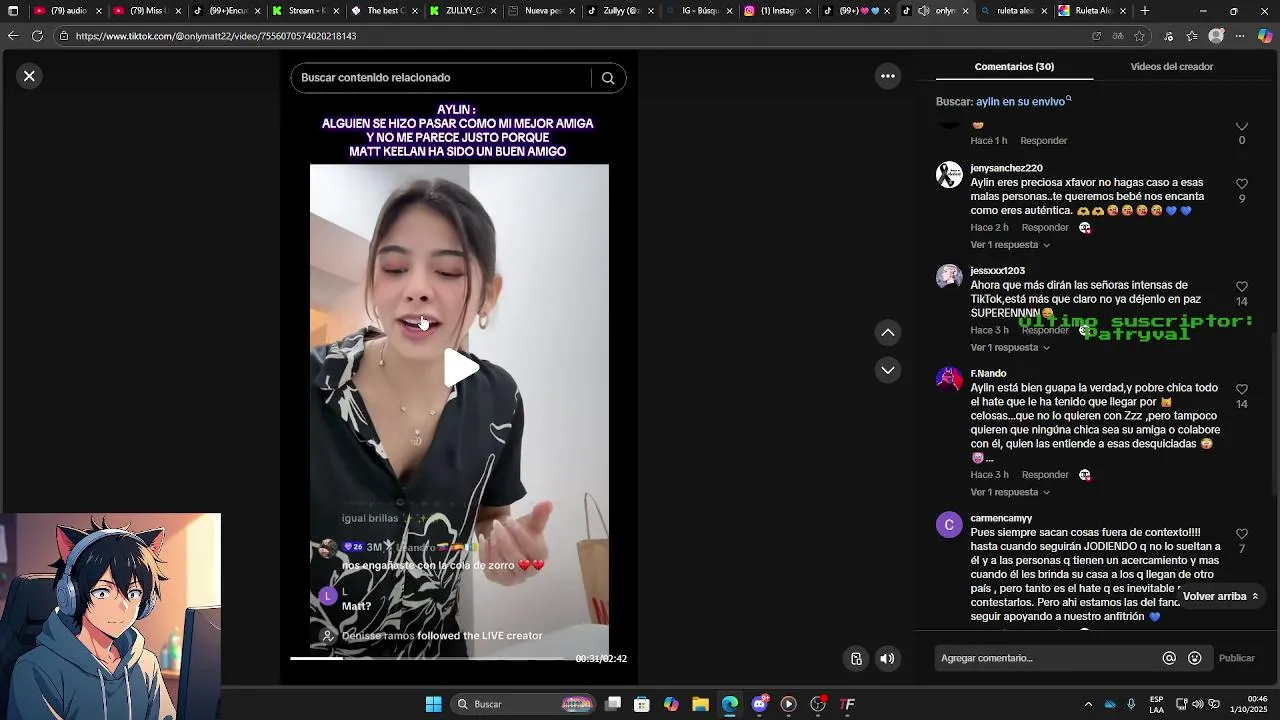The width and height of the screenshot is (1280, 720).
Task: Insert a mention with the @ icon
Action: pyautogui.click(x=1169, y=658)
